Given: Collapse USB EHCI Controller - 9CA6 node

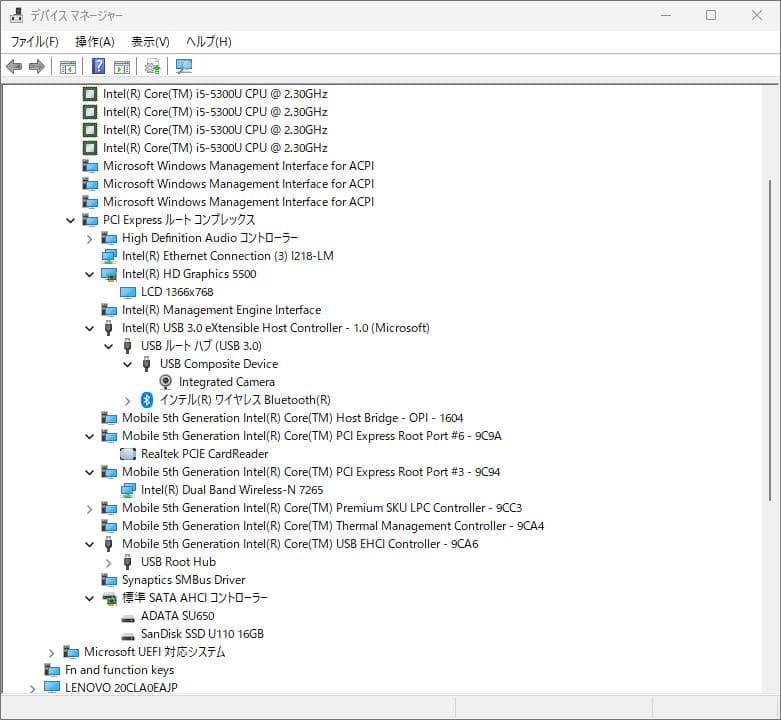Looking at the screenshot, I should click(x=90, y=545).
